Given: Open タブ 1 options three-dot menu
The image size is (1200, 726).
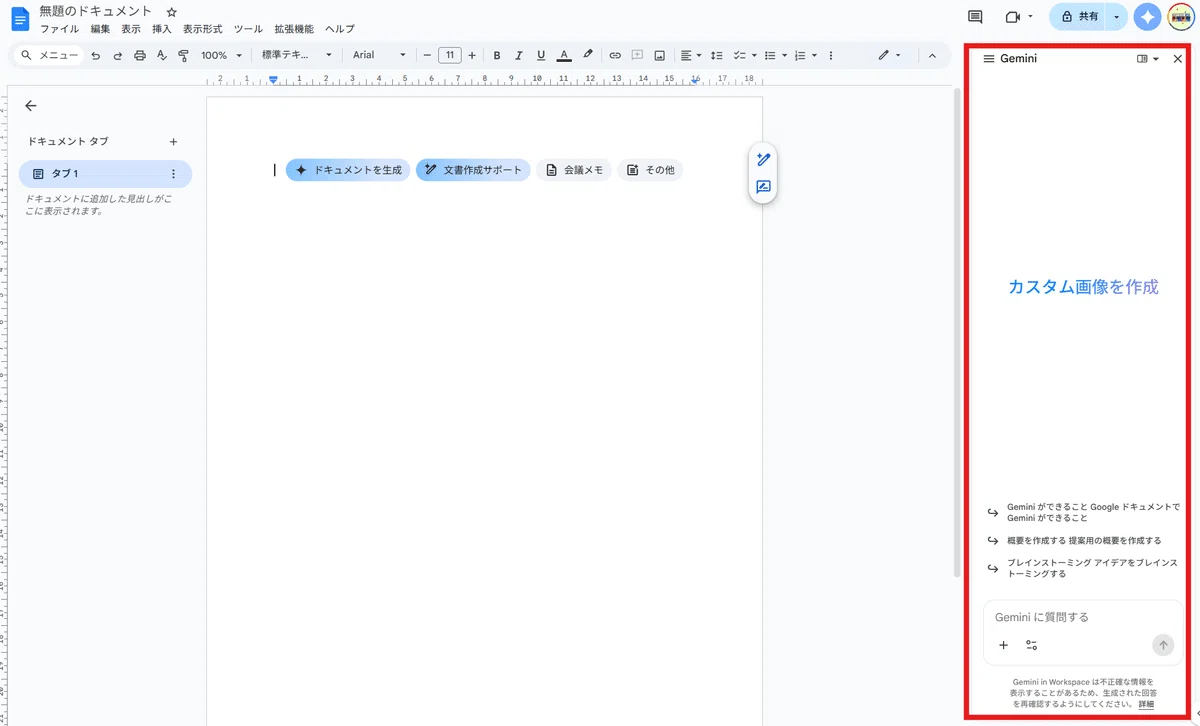Looking at the screenshot, I should 173,174.
